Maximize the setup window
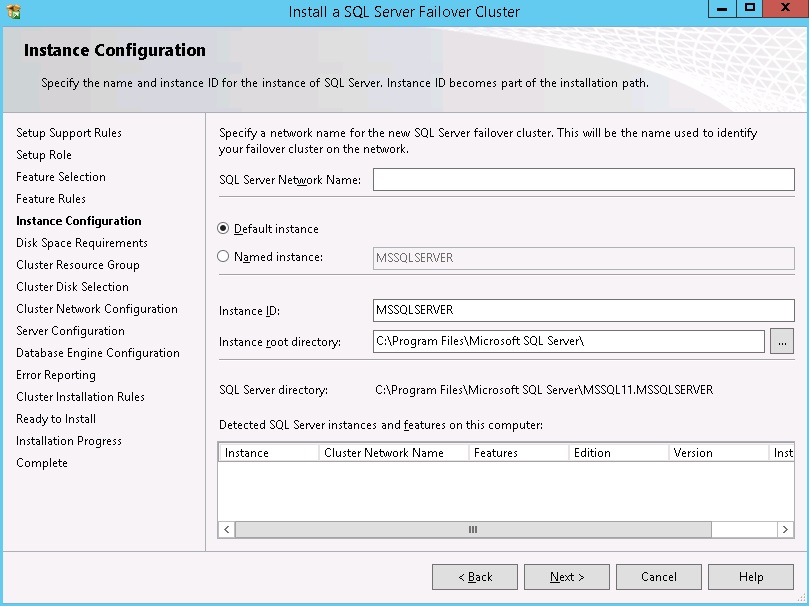Screen dimensions: 809x606 [x=750, y=8]
